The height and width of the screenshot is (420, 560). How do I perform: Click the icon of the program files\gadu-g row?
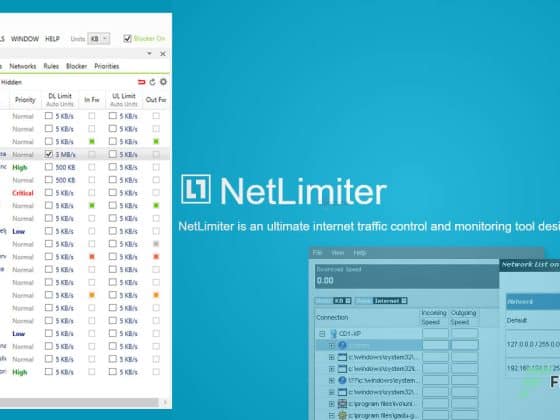pos(342,416)
